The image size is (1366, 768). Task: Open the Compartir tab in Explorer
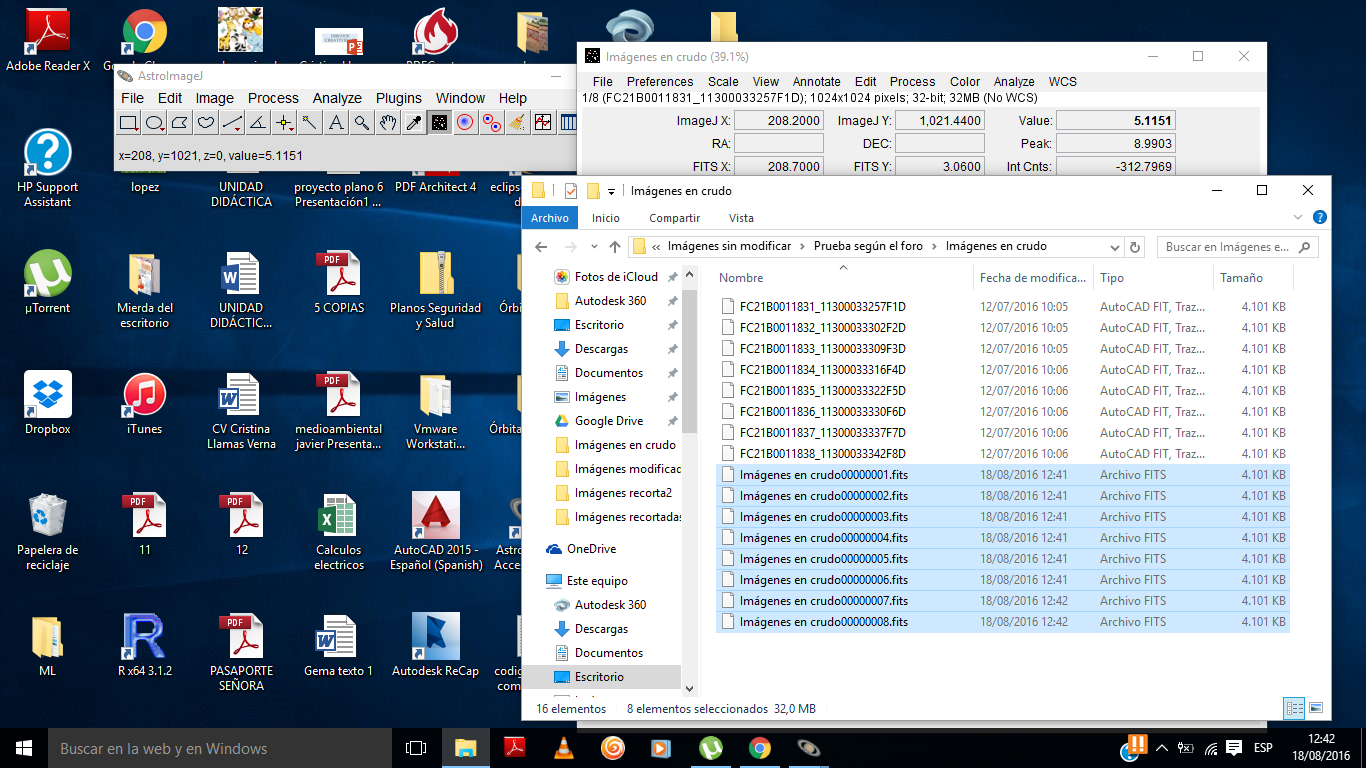(674, 218)
